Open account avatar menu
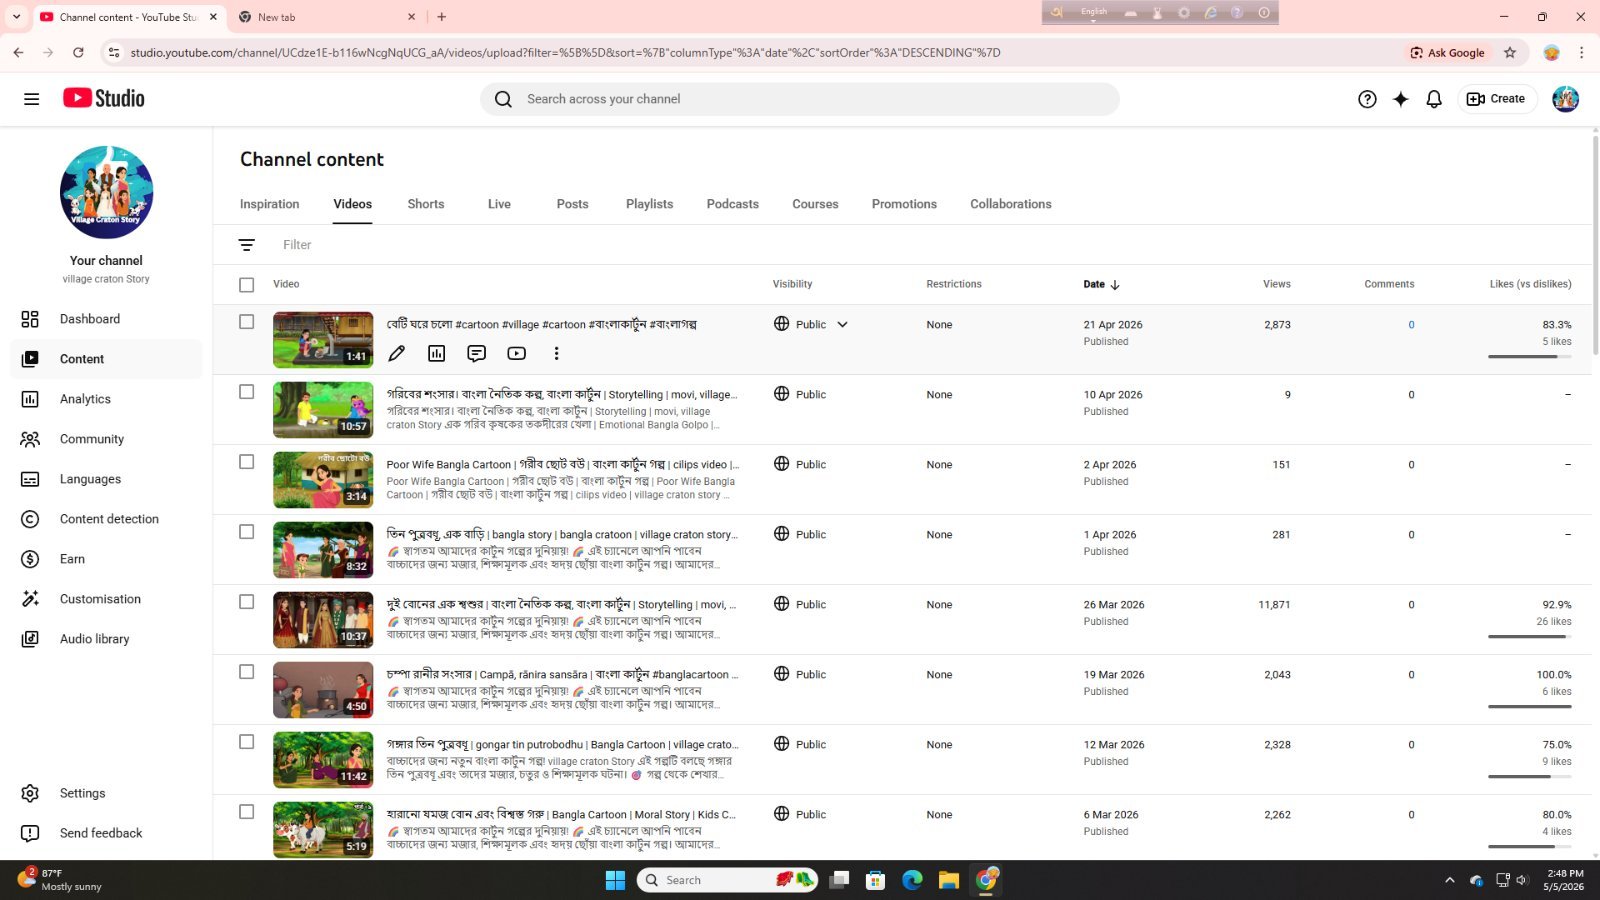Screen dimensions: 1600x900 click(1565, 99)
